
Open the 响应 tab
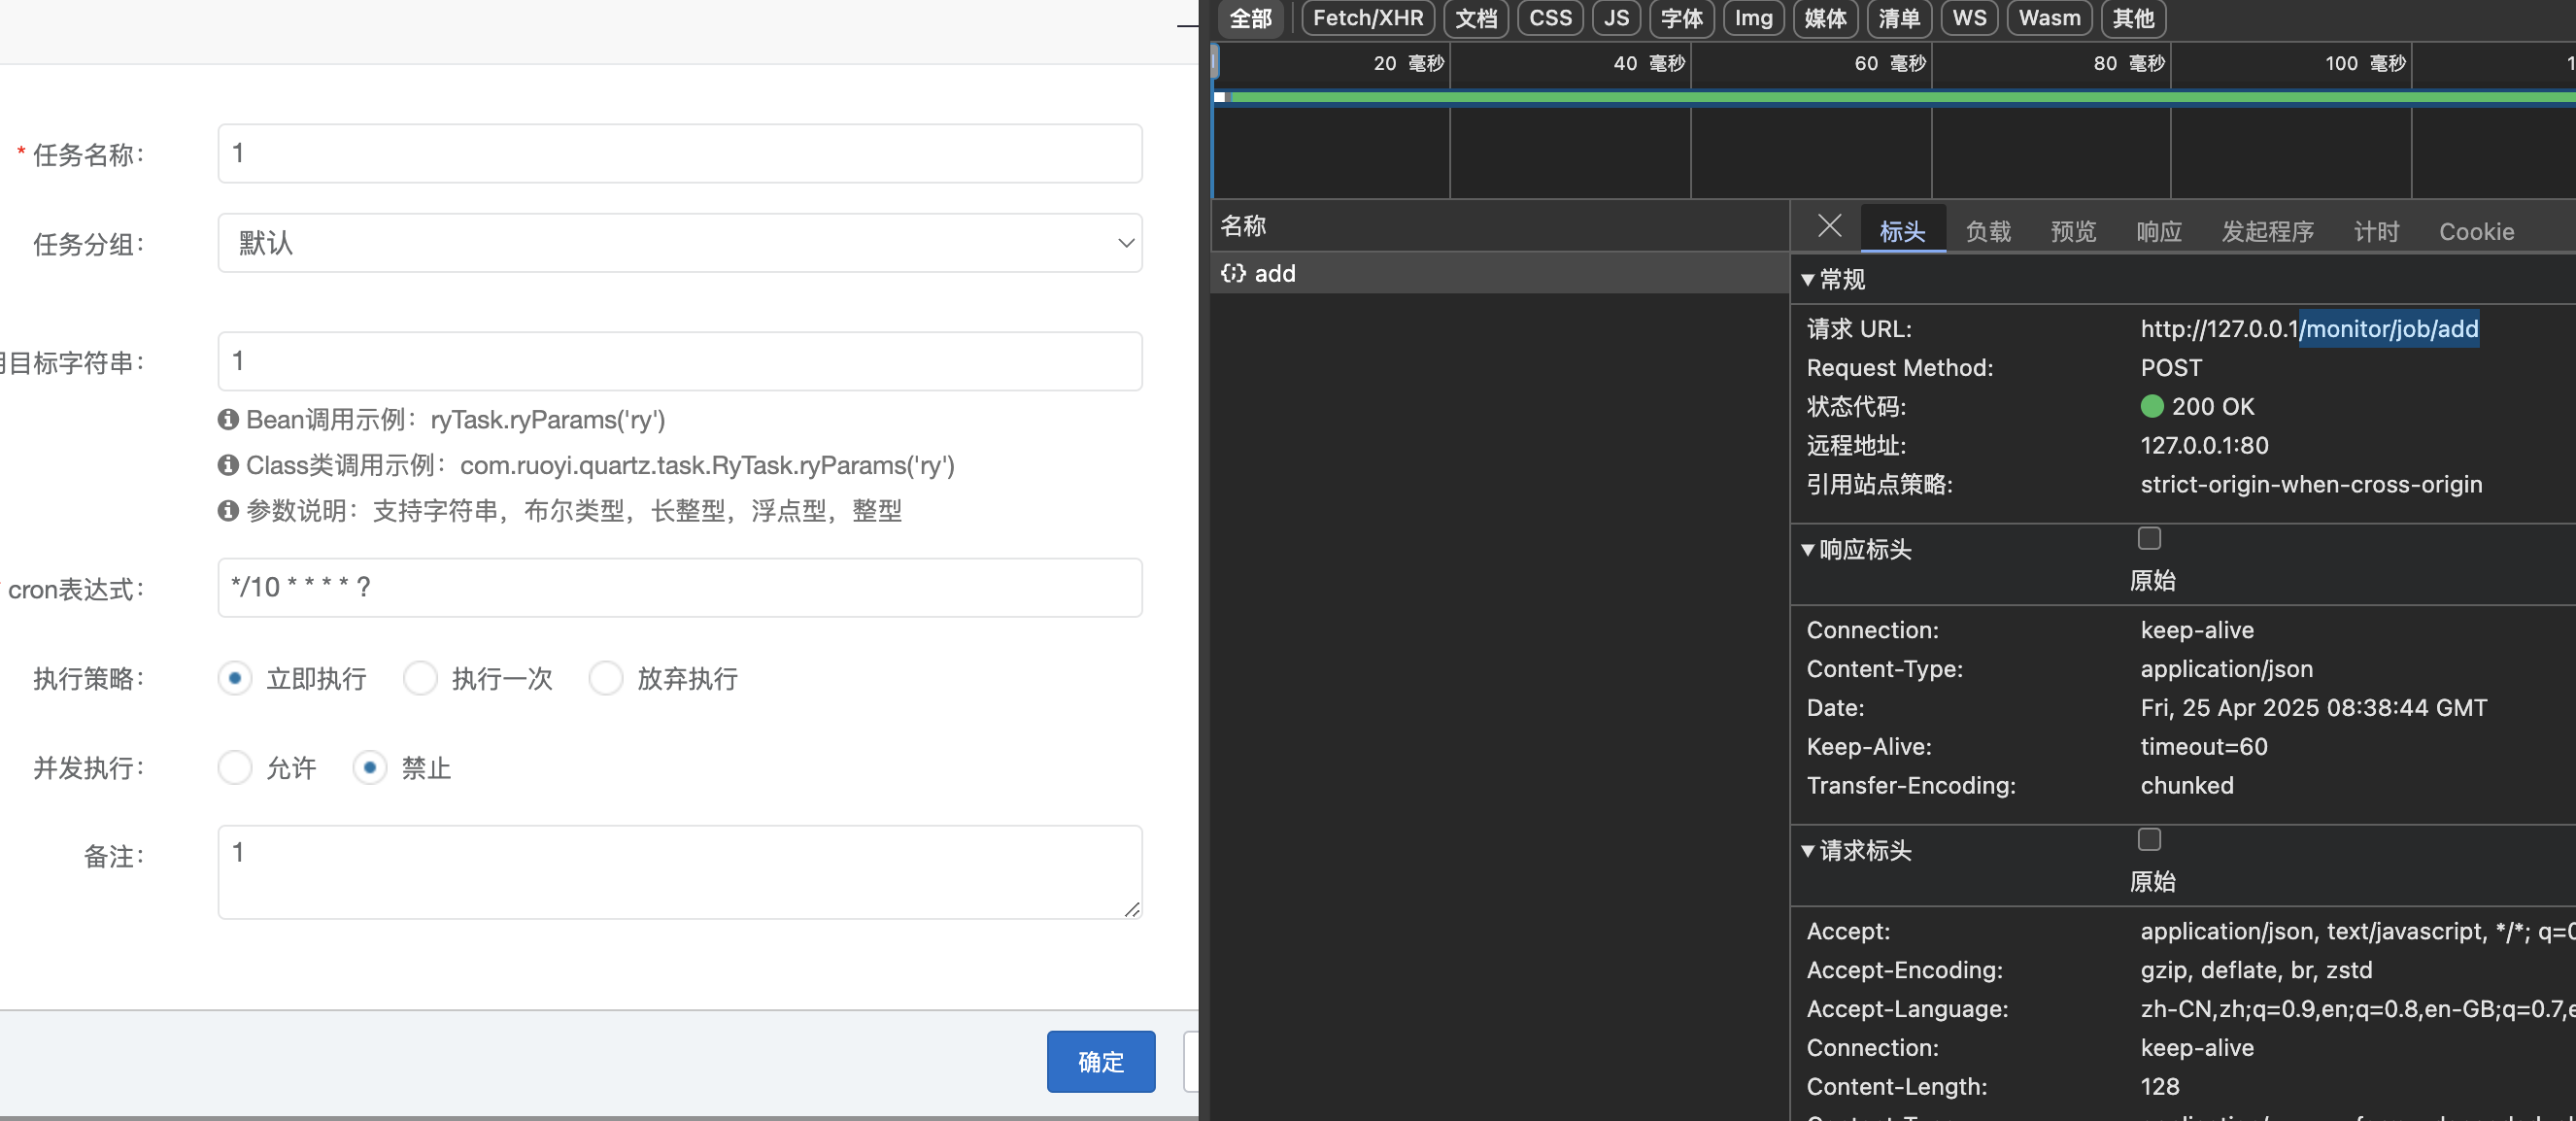pyautogui.click(x=2159, y=231)
